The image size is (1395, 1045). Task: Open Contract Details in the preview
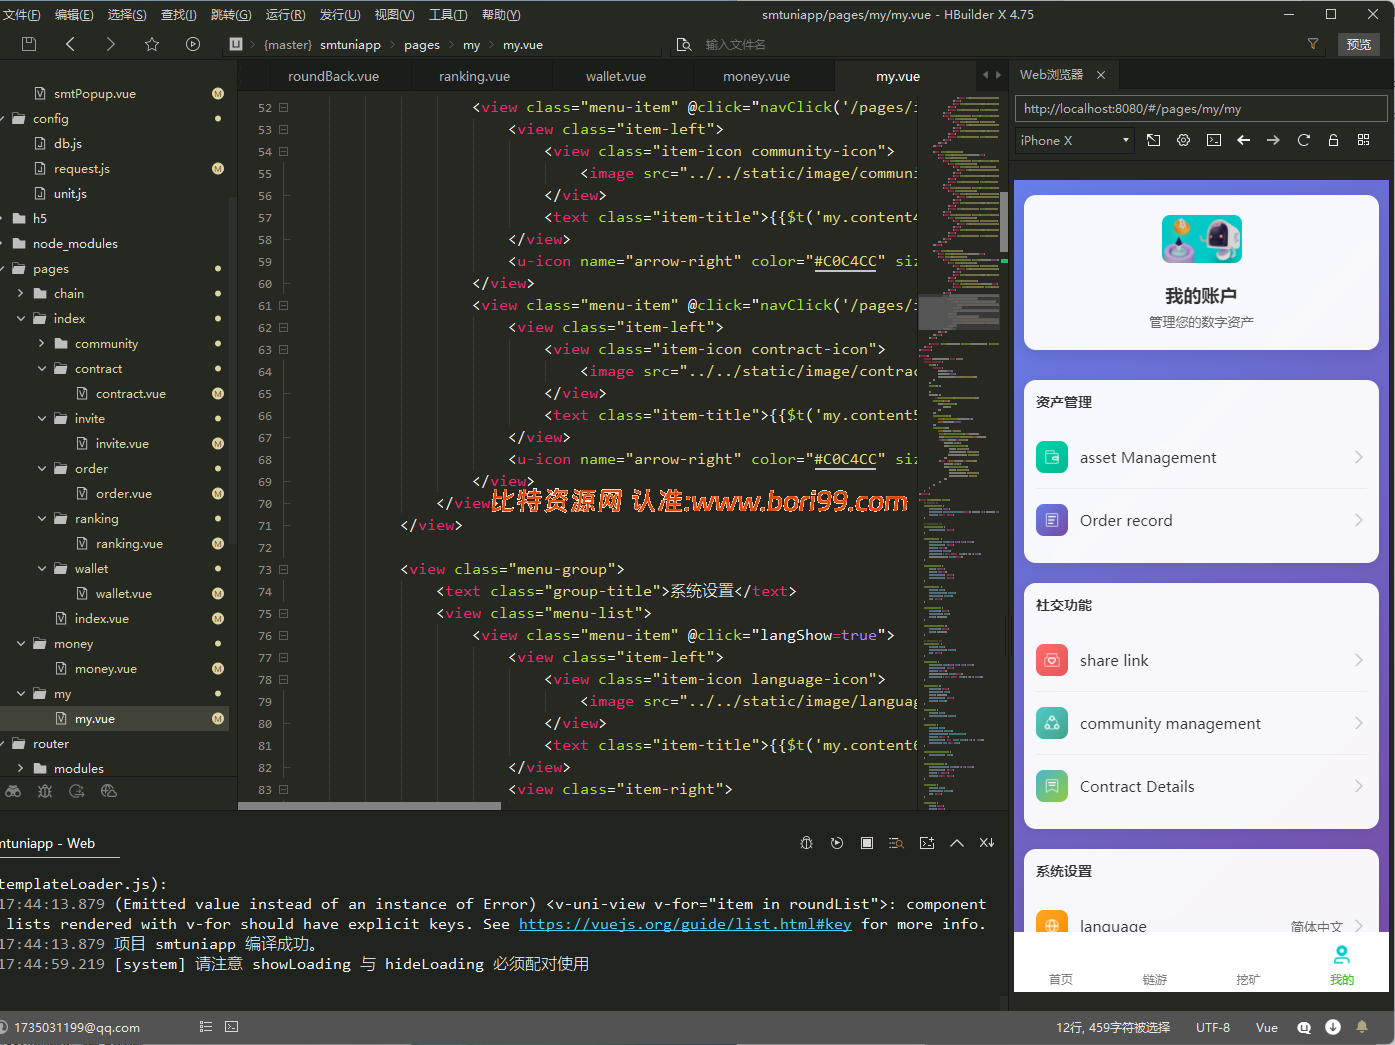tap(1201, 787)
